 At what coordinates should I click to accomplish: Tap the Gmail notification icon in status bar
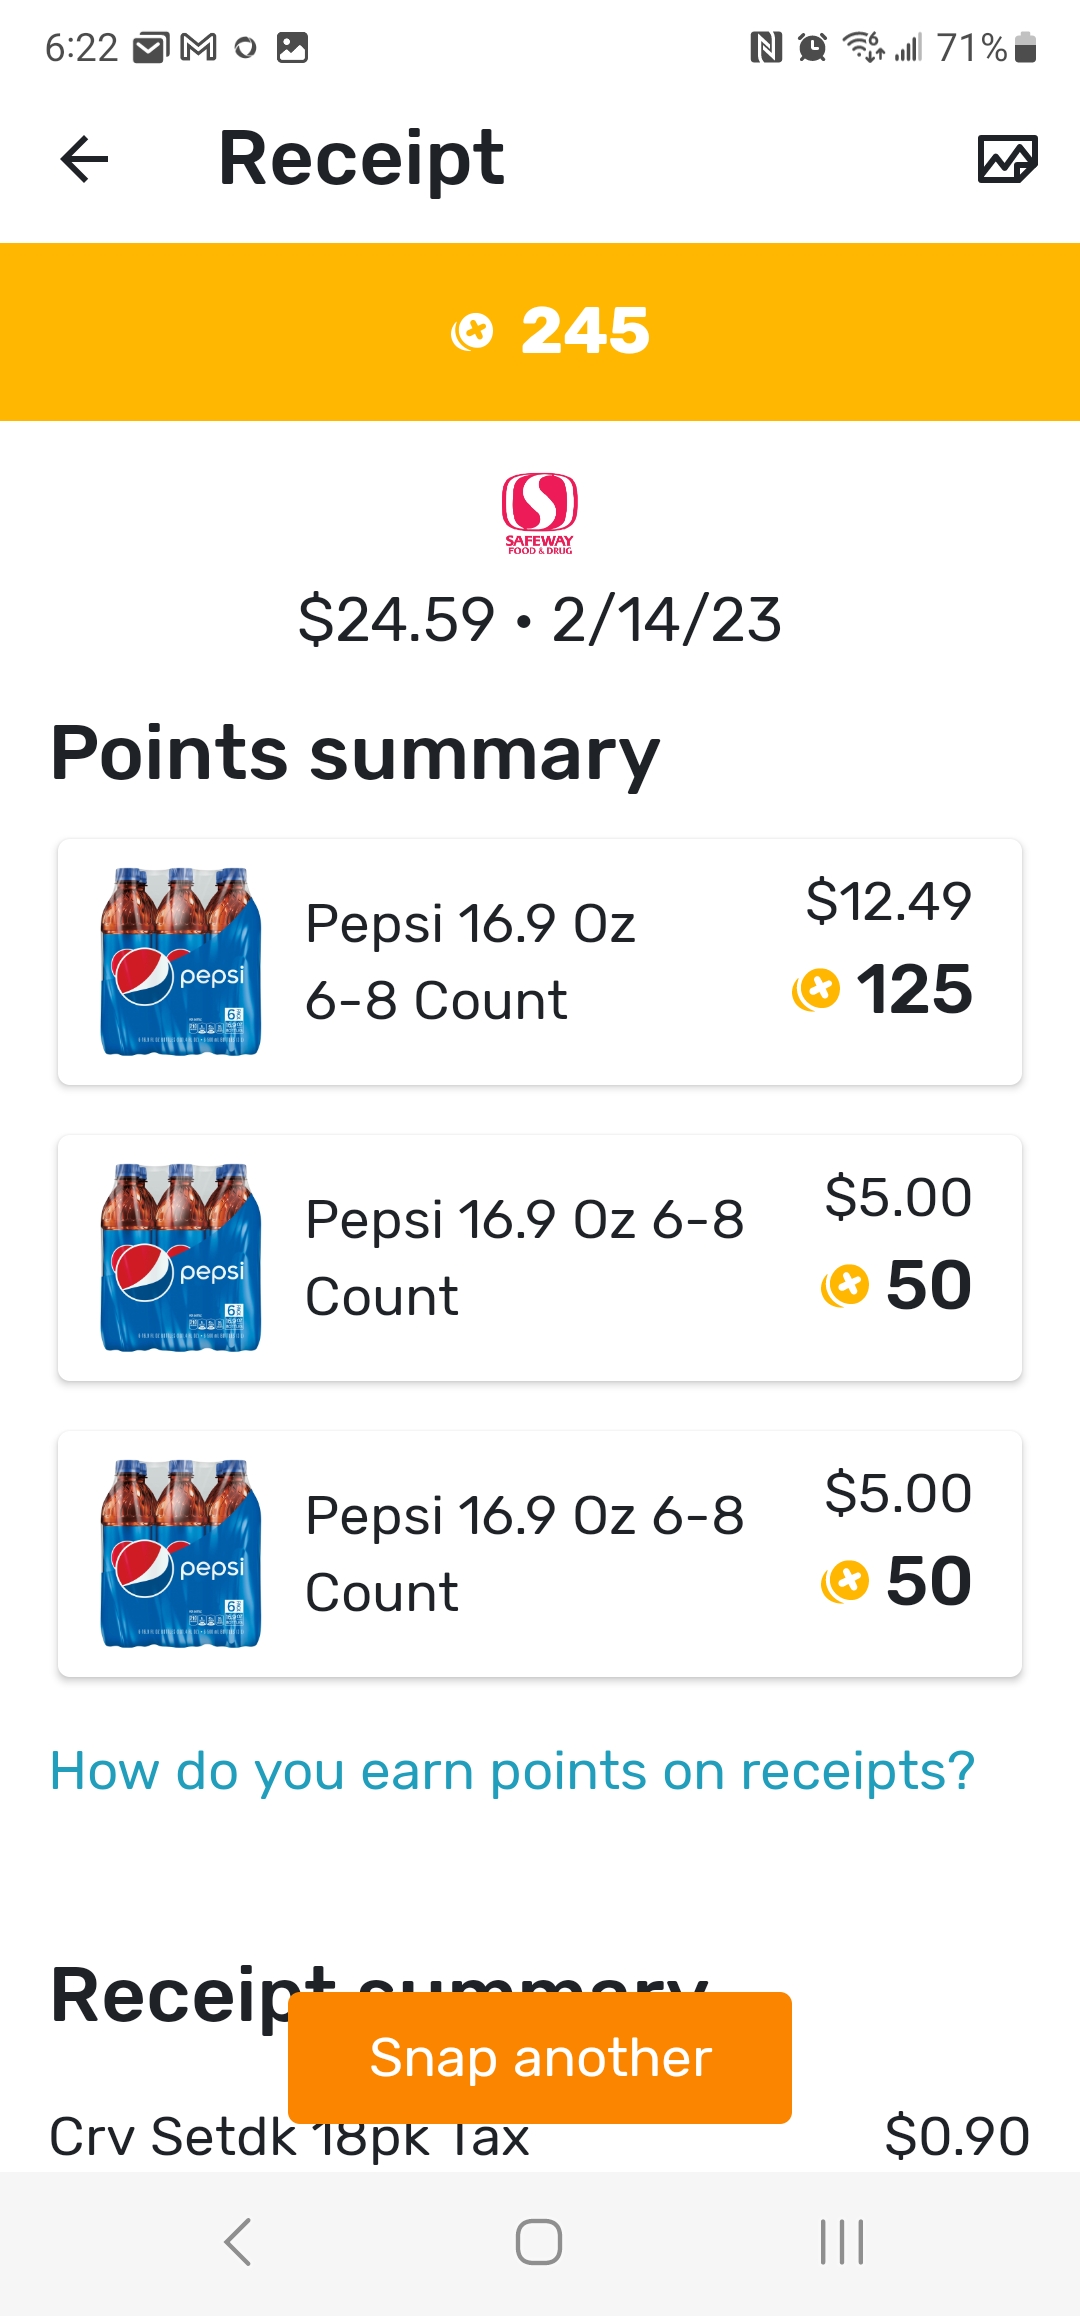click(x=198, y=47)
